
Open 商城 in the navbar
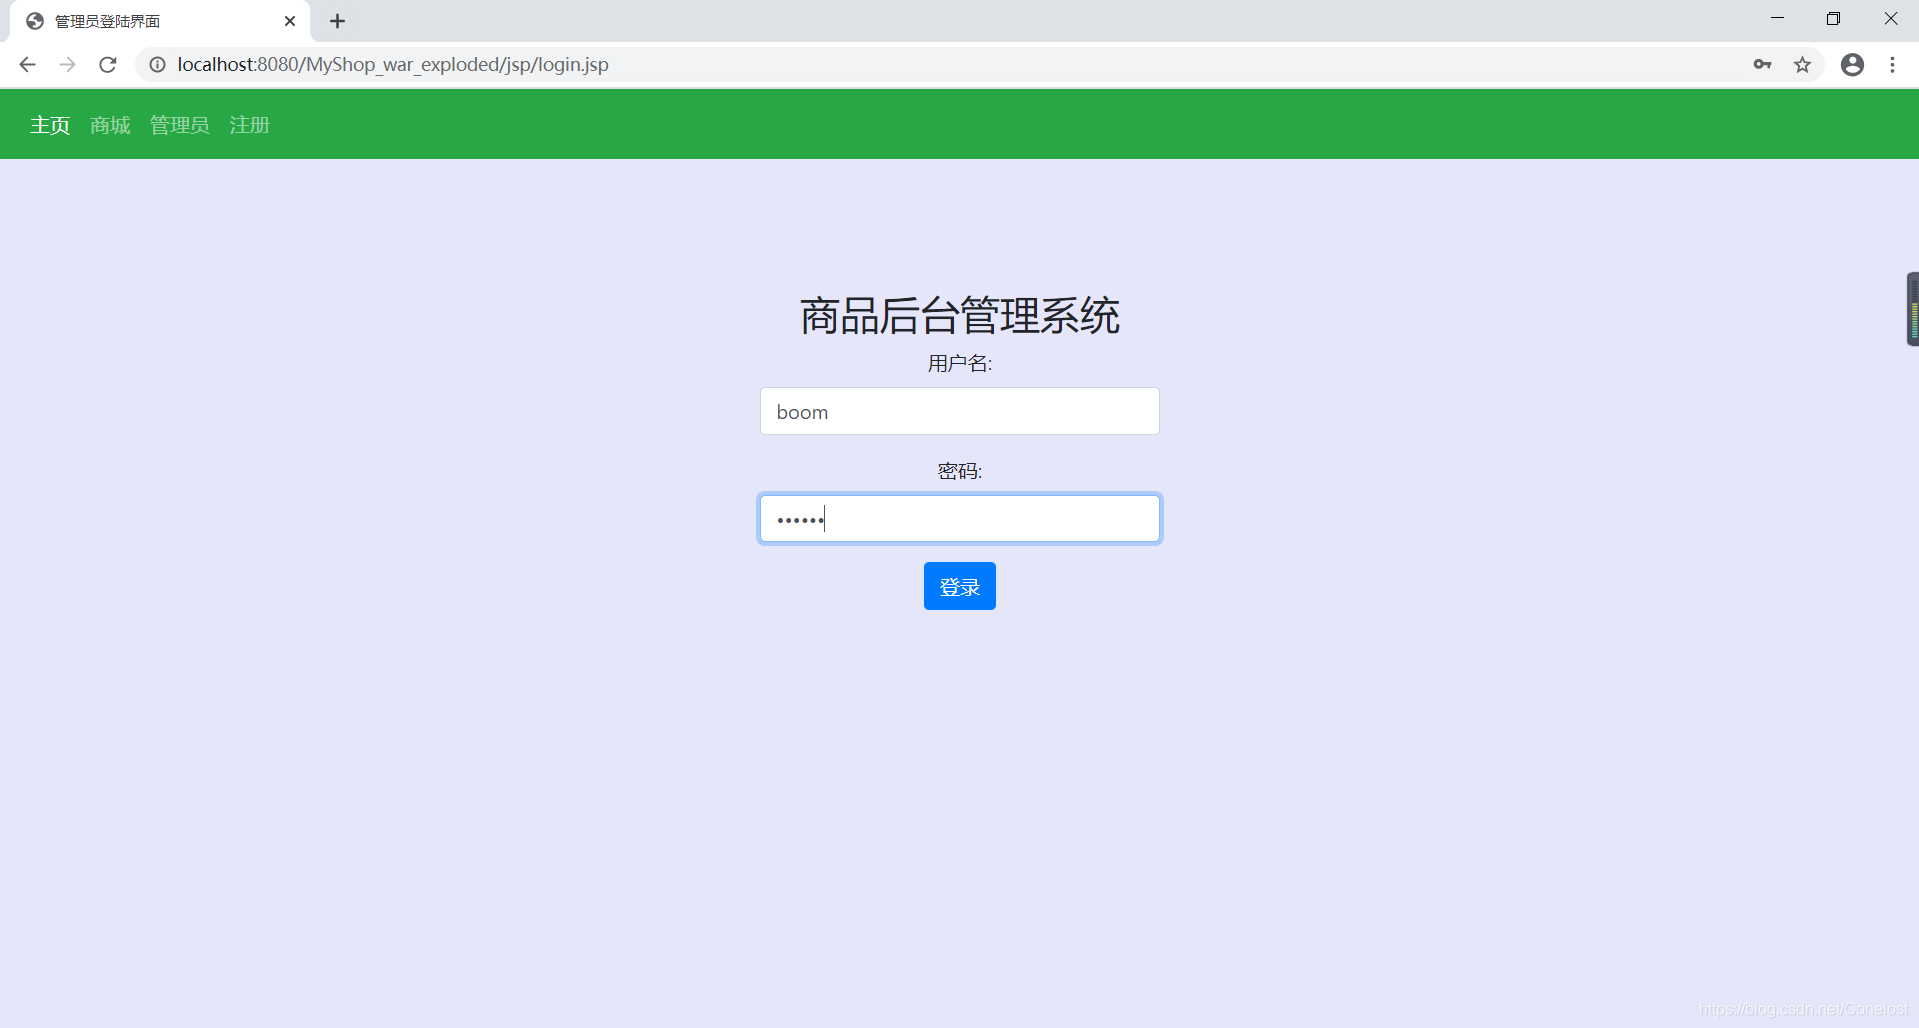pos(110,125)
